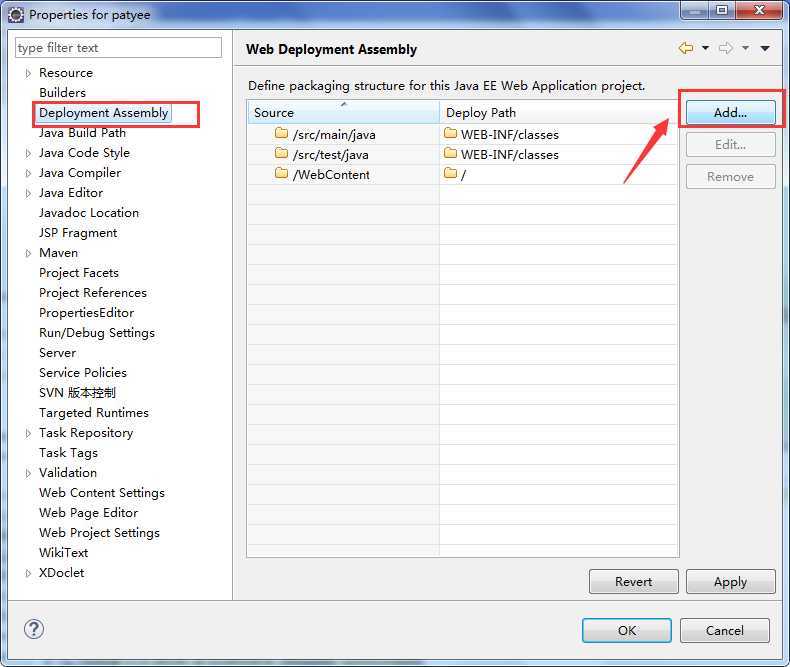Viewport: 790px width, 667px height.
Task: Select Builders in the properties tree
Action: coord(62,93)
